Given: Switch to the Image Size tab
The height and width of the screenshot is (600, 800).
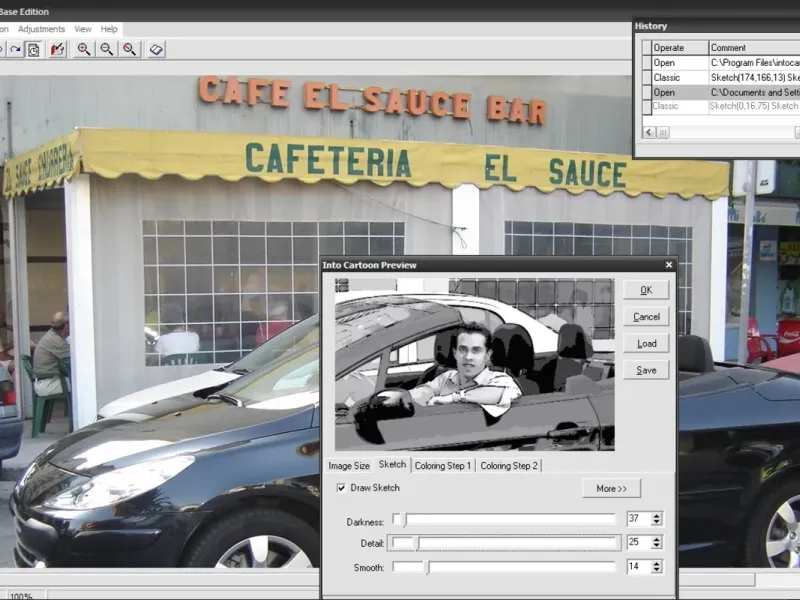Looking at the screenshot, I should point(349,466).
